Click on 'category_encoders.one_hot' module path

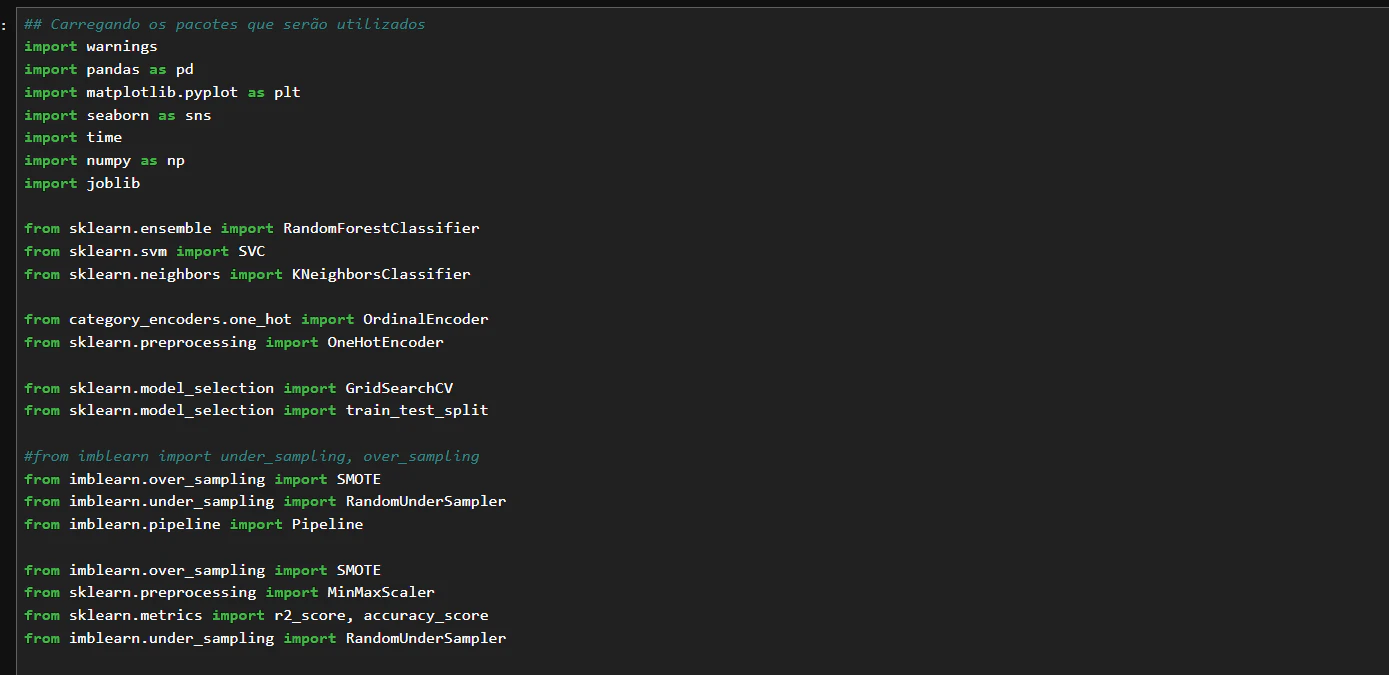pyautogui.click(x=180, y=320)
